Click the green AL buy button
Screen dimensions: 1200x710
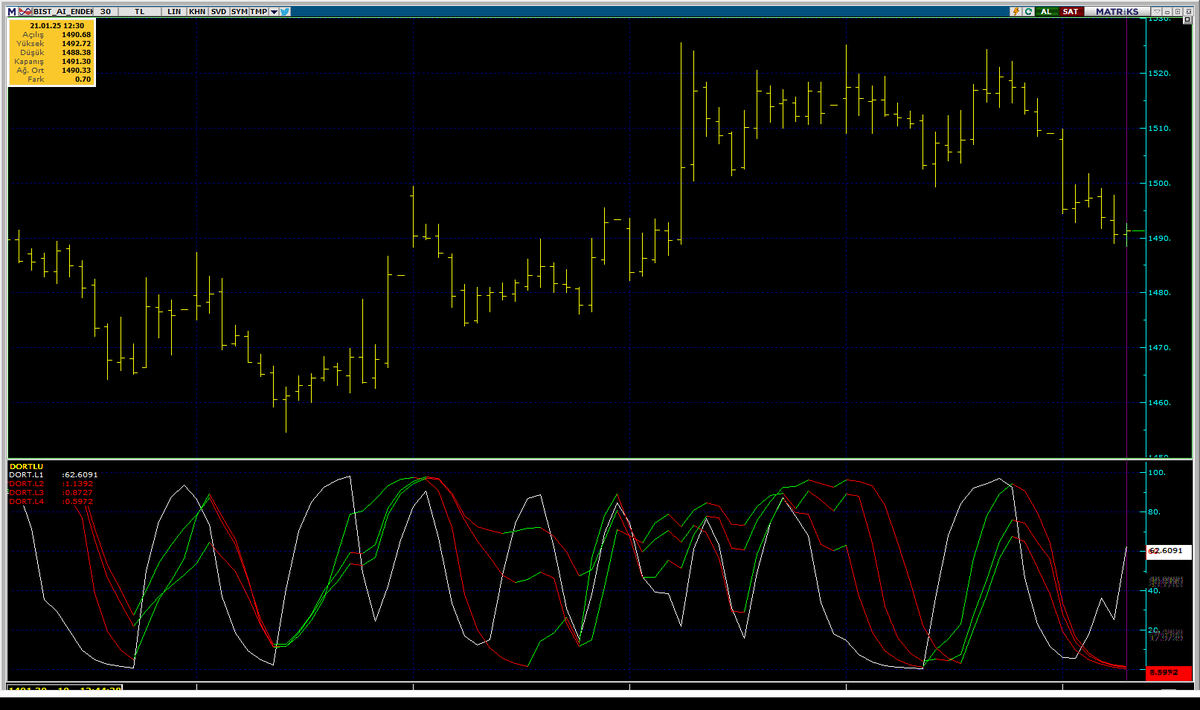tap(1047, 11)
